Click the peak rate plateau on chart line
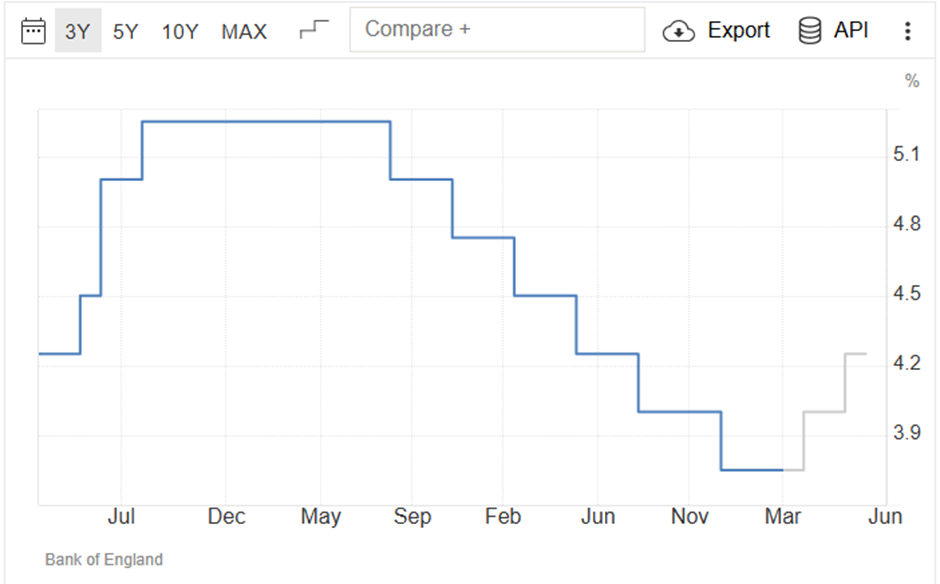 click(266, 122)
